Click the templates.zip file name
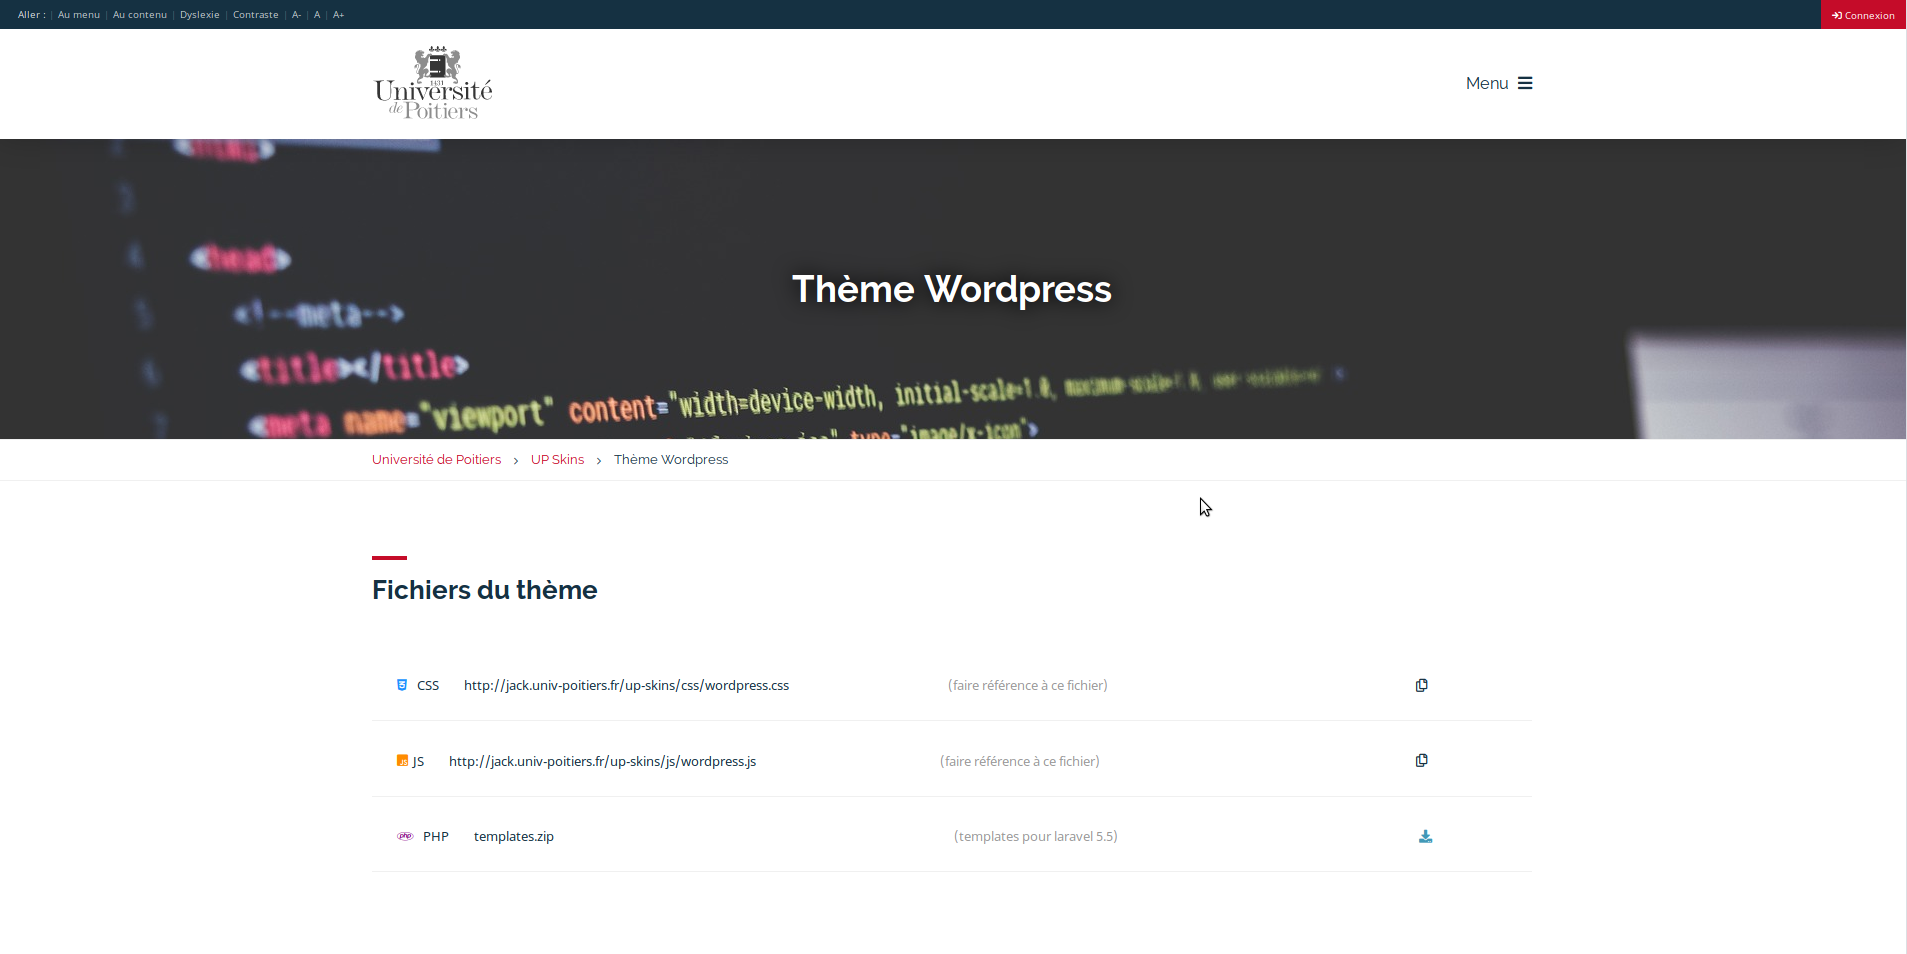 tap(514, 836)
